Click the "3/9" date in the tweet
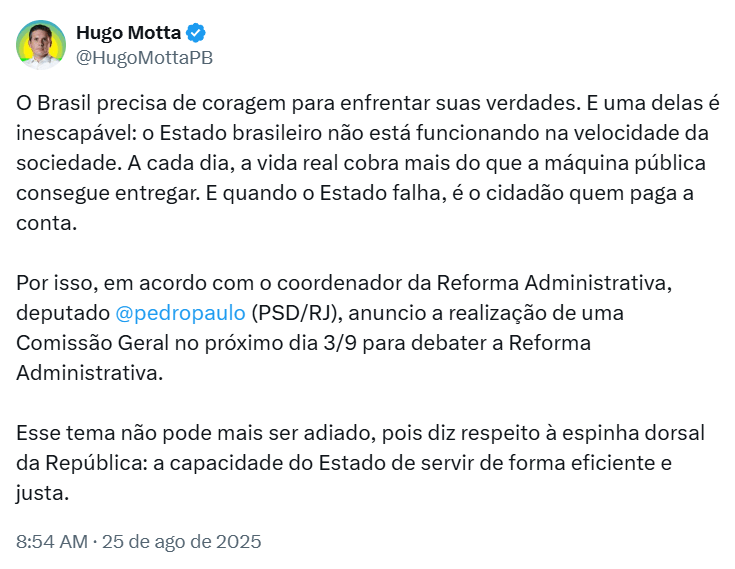Viewport: 735px width, 569px height. 340,343
